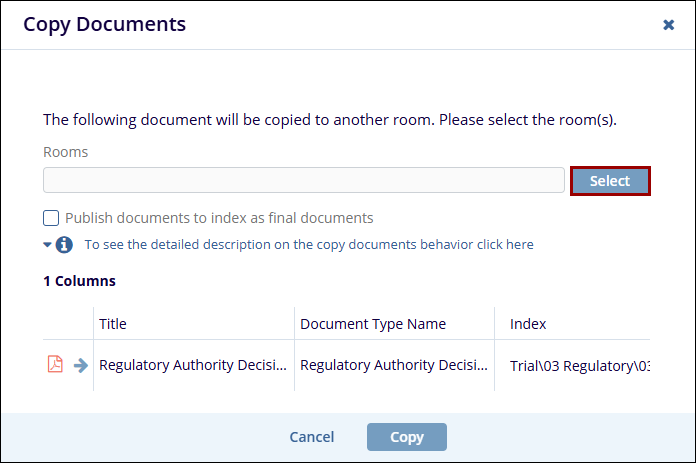This screenshot has width=696, height=463.
Task: Click the Index column header
Action: pyautogui.click(x=528, y=324)
